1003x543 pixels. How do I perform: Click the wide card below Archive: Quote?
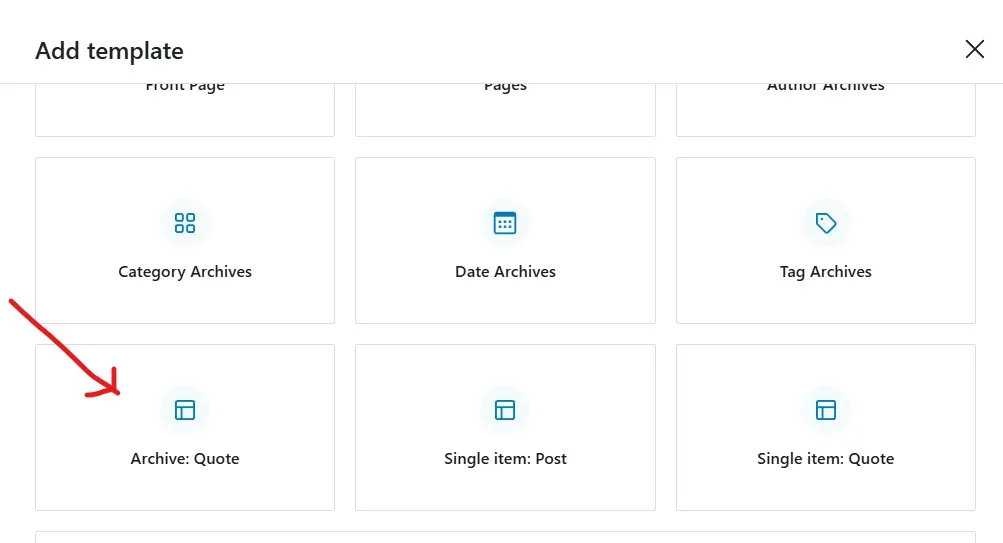[x=505, y=537]
